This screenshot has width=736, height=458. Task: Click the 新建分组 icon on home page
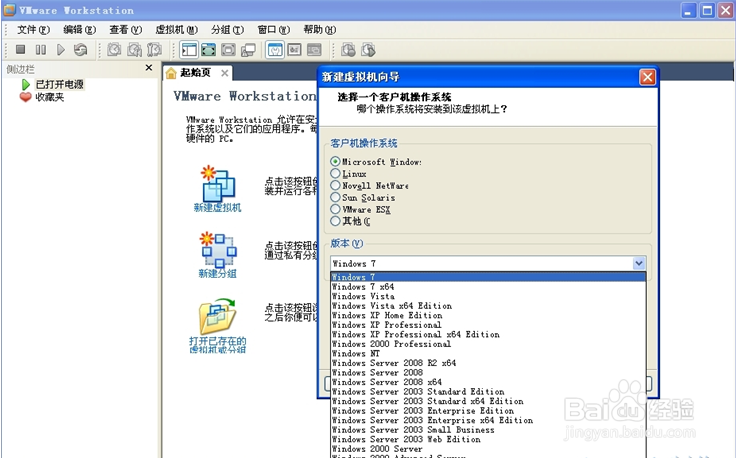[217, 249]
